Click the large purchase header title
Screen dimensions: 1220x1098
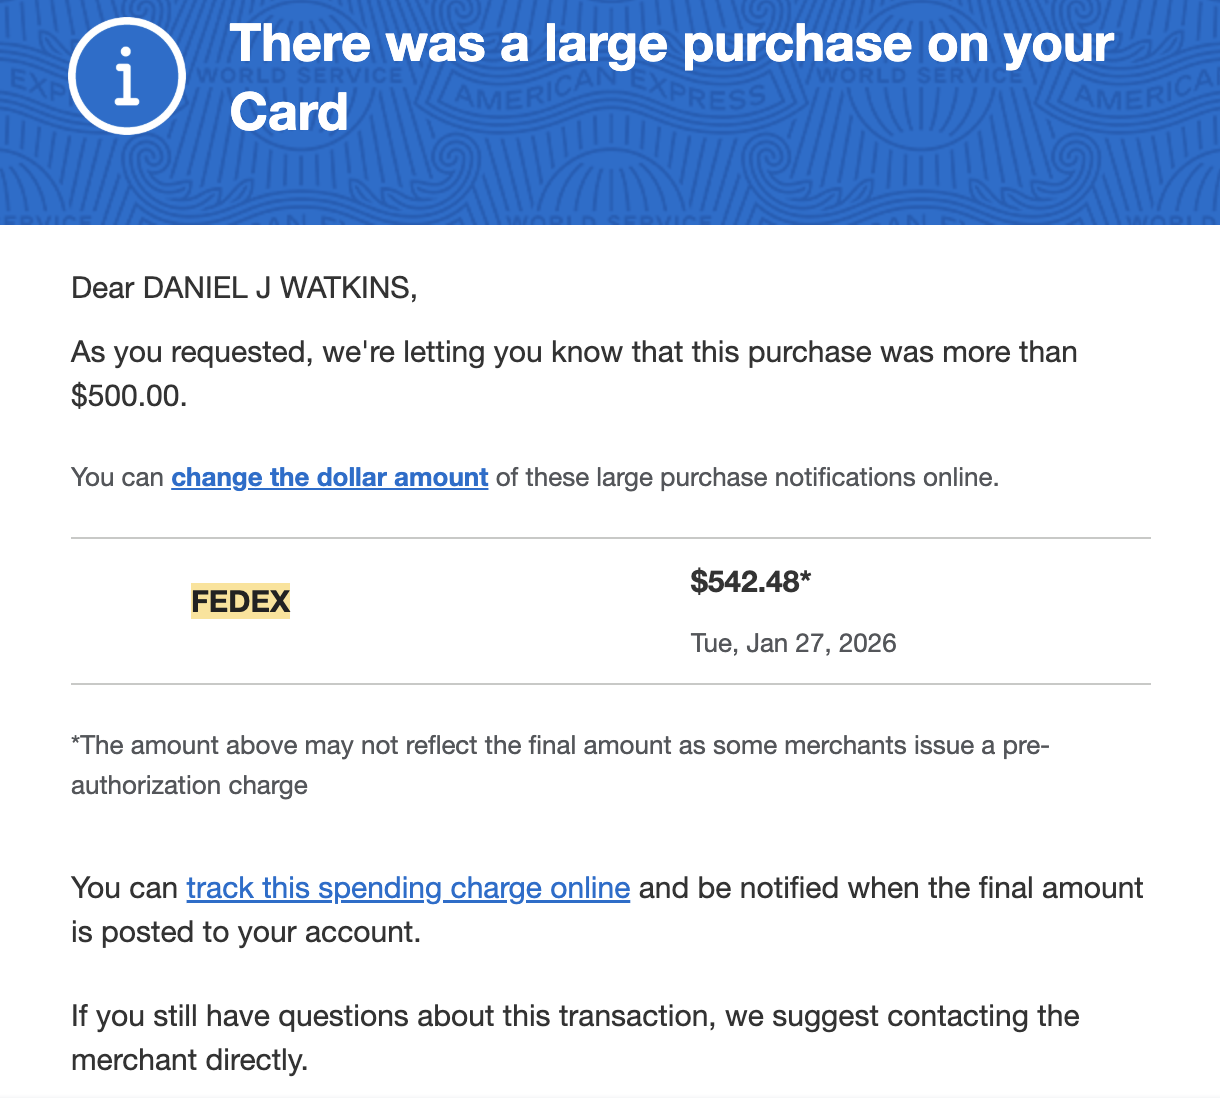pos(671,77)
